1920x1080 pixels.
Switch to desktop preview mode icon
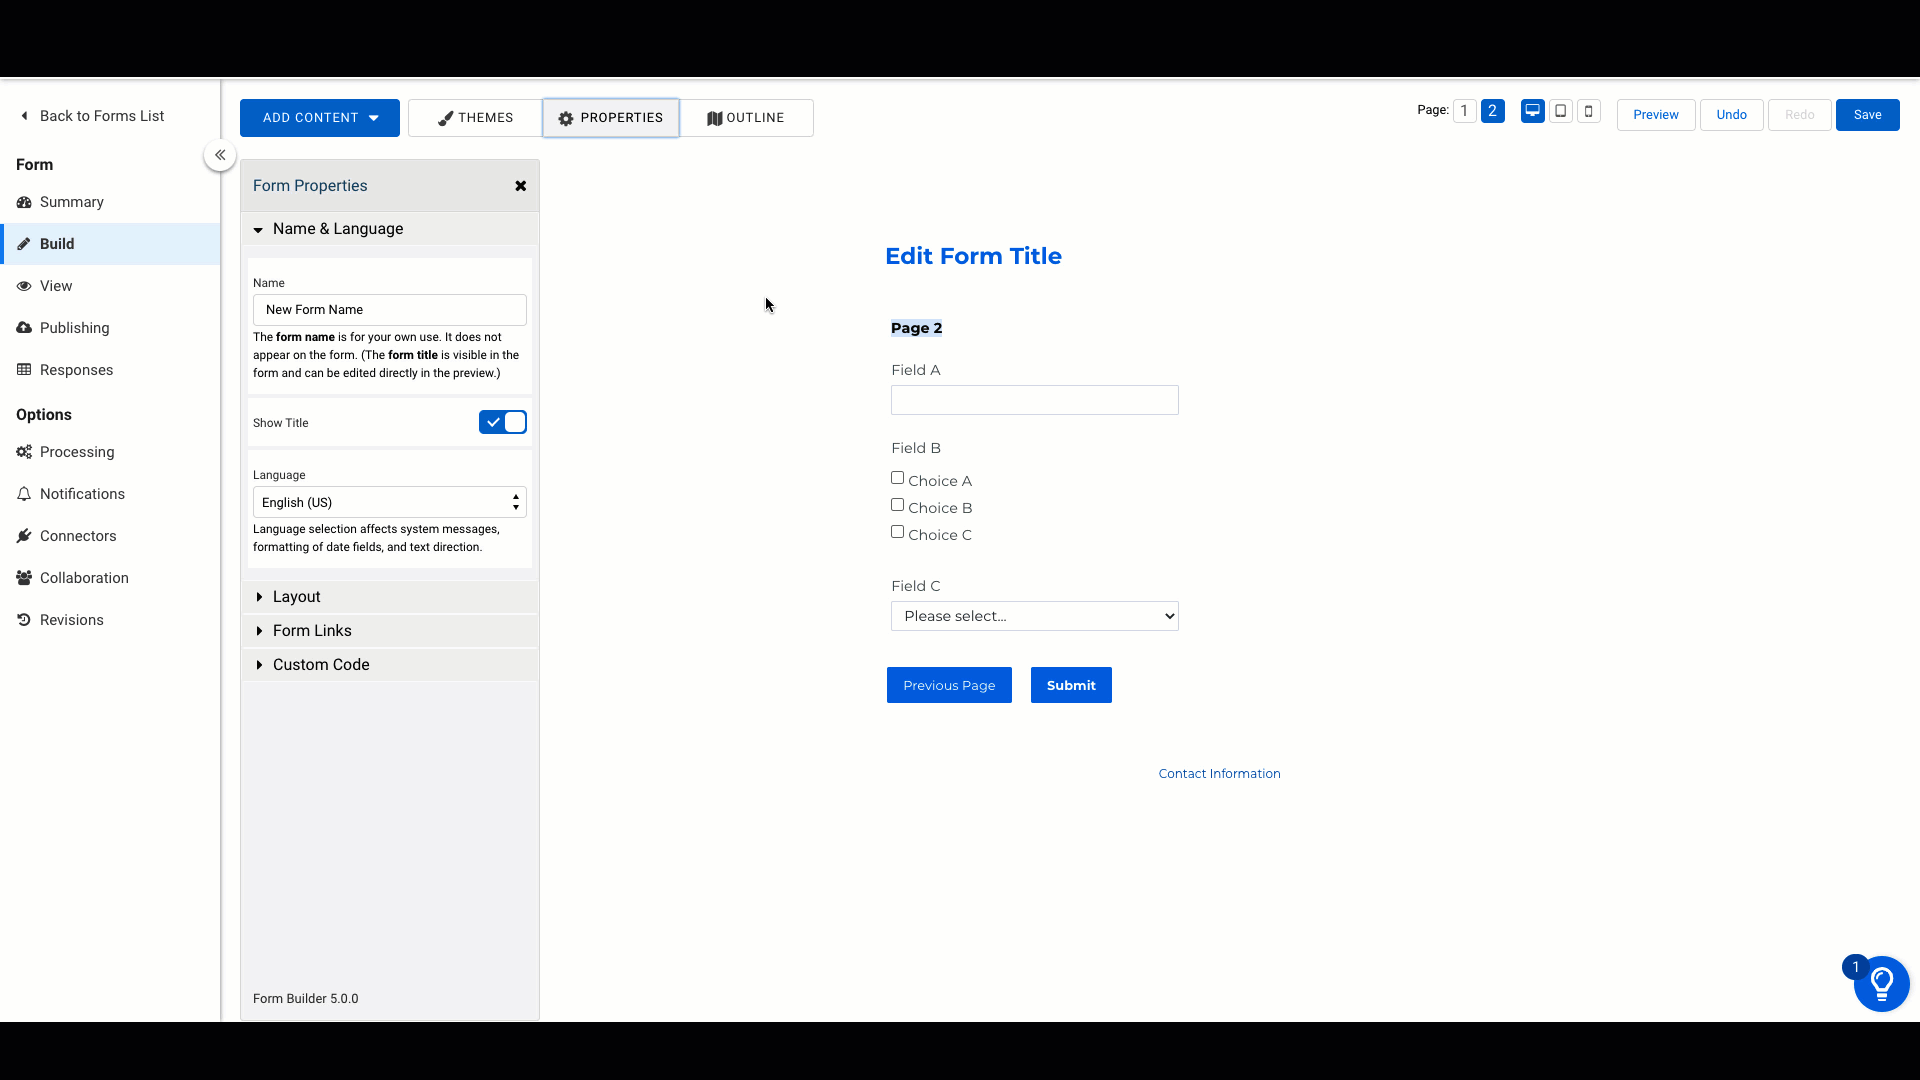(1532, 111)
